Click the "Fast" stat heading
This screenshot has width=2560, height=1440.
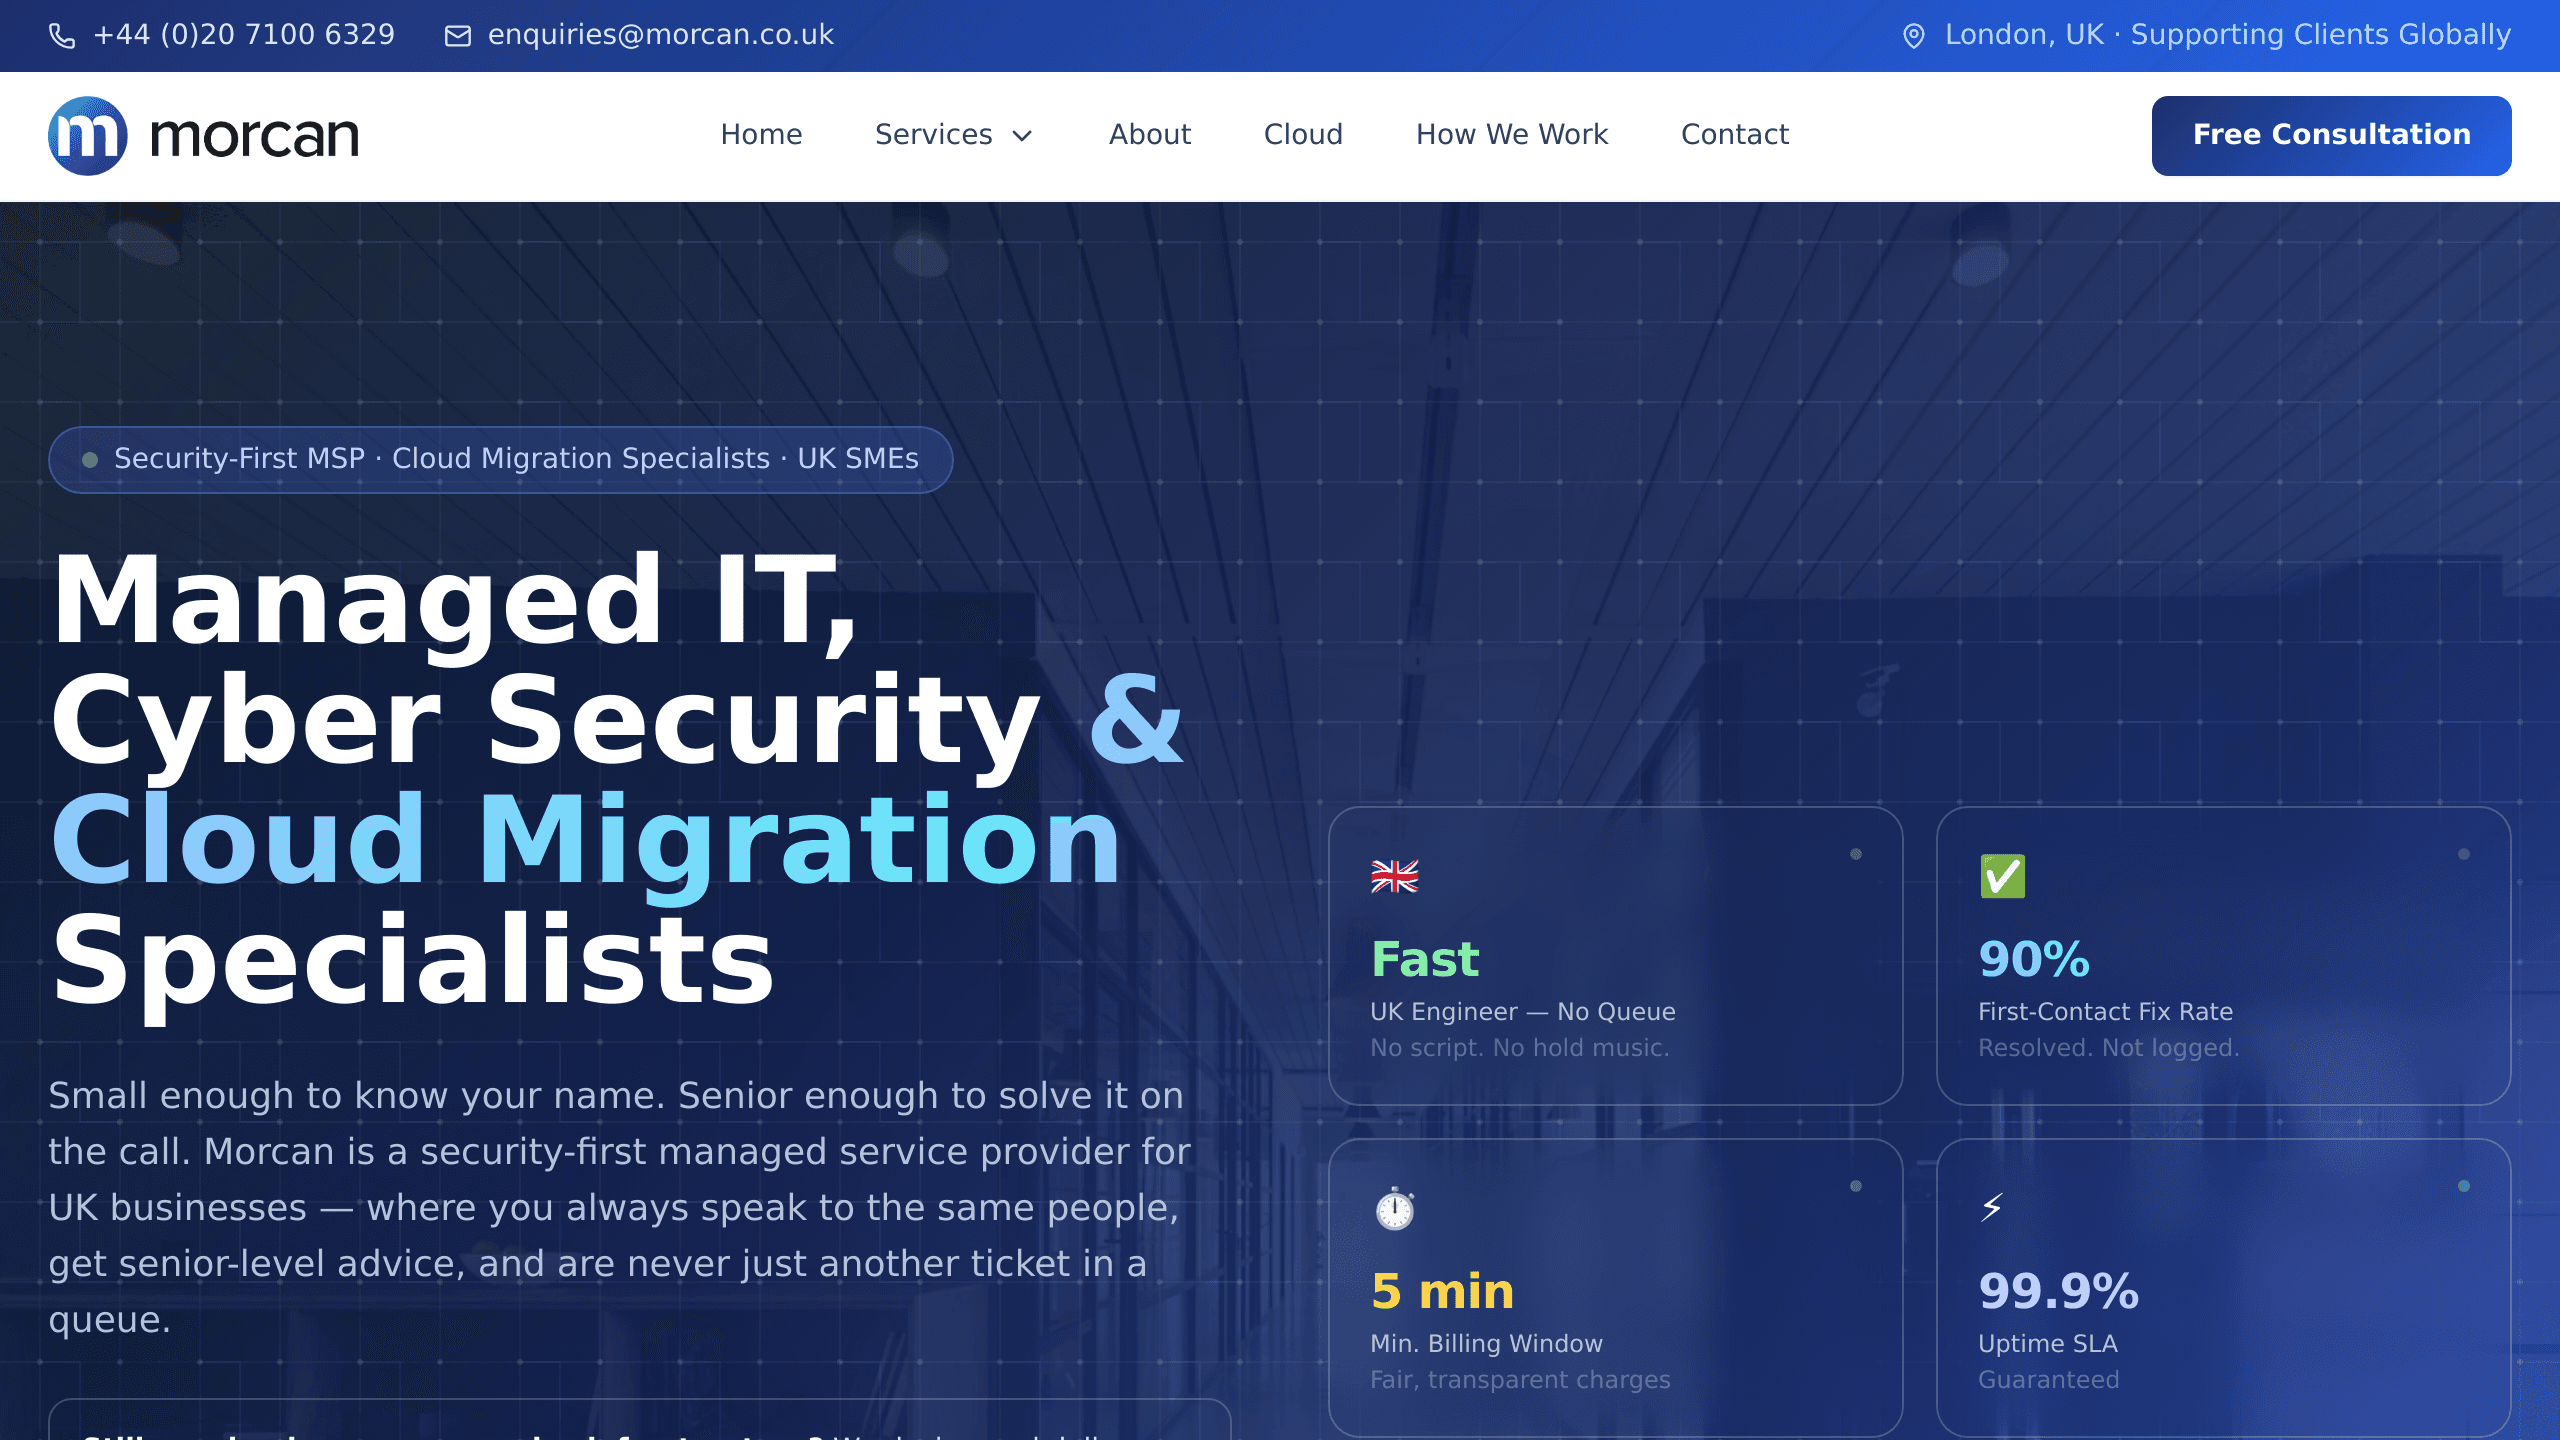pyautogui.click(x=1425, y=960)
